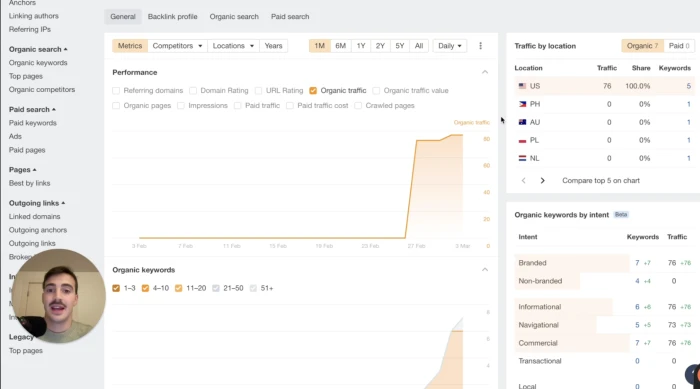The width and height of the screenshot is (700, 389).
Task: Open Navigational keywords count 5
Action: point(637,325)
